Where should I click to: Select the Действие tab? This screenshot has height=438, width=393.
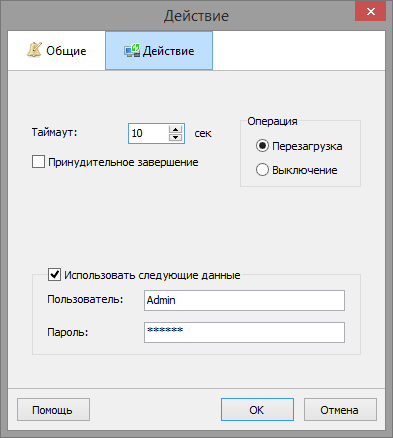click(159, 51)
